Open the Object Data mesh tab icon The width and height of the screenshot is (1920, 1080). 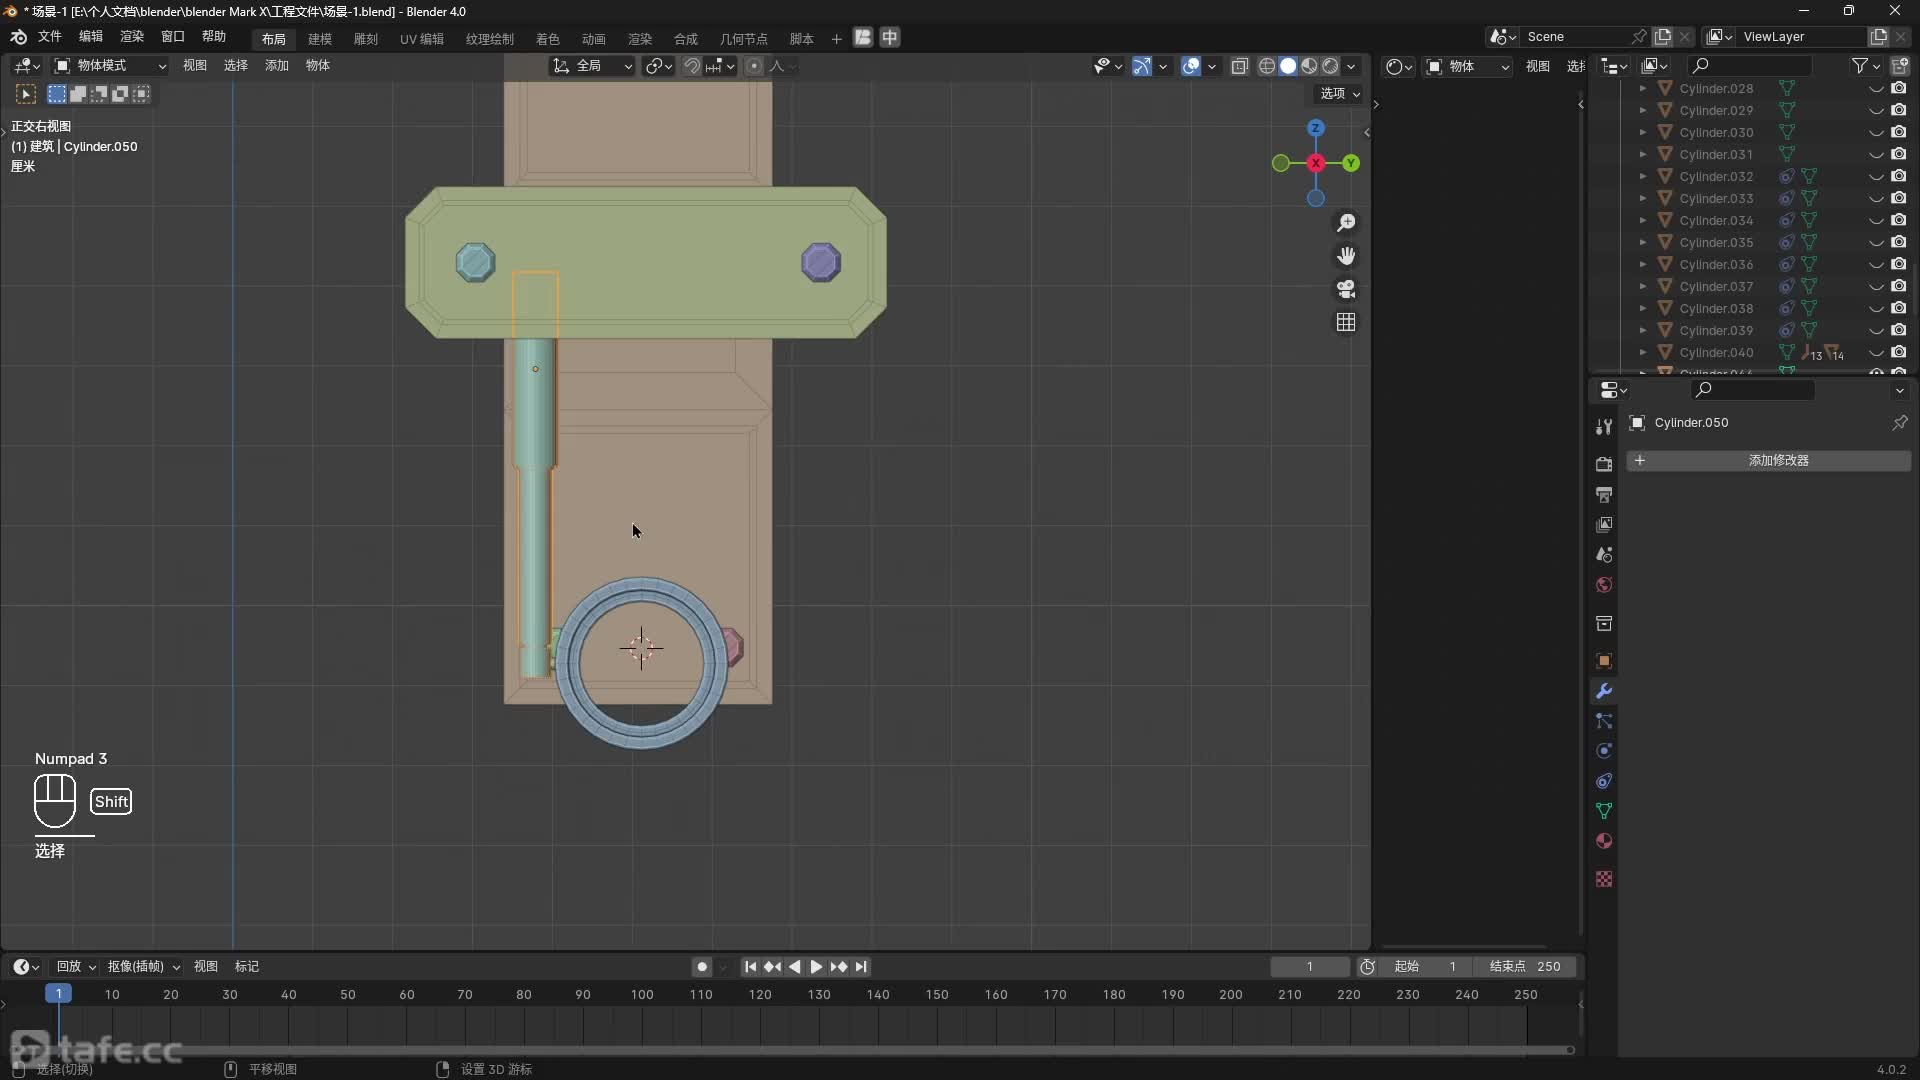click(x=1604, y=811)
